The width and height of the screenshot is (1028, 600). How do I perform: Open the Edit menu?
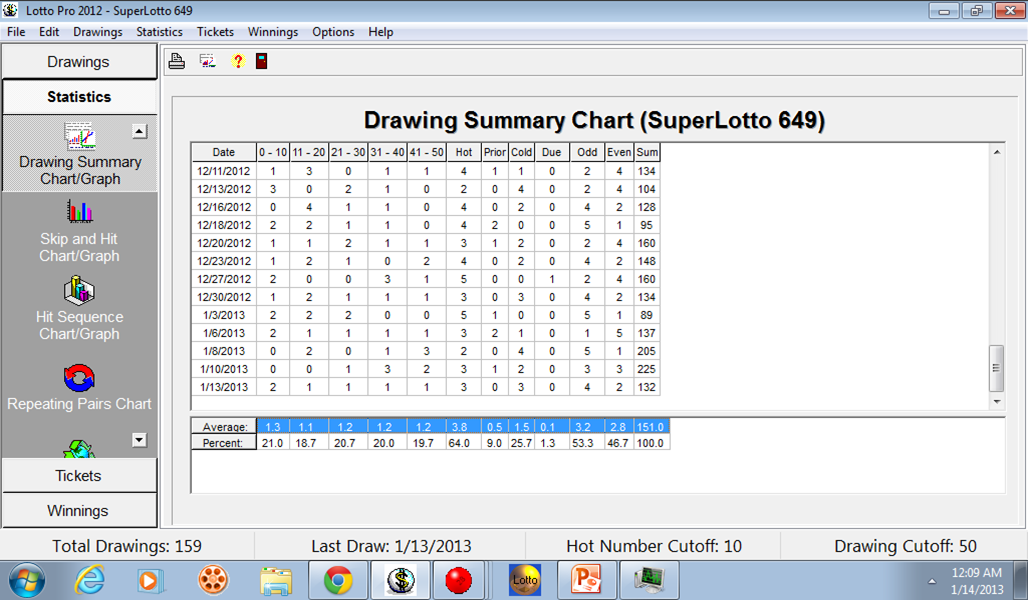tap(49, 32)
